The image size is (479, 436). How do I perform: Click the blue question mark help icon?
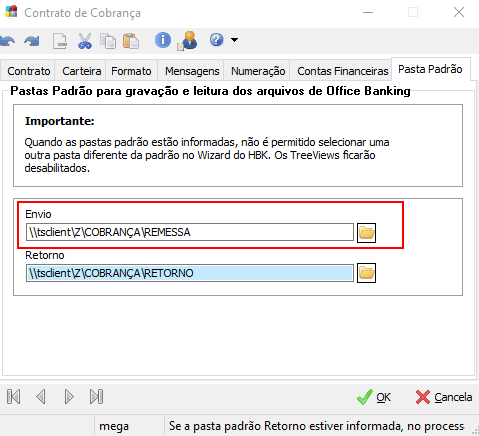(216, 40)
